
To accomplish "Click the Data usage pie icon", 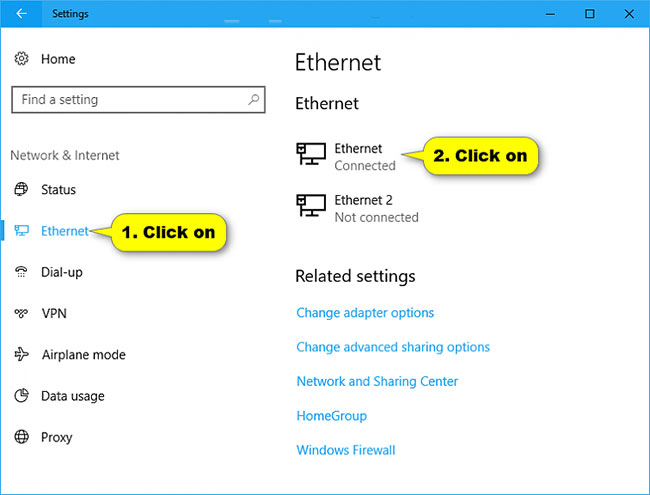I will click(21, 396).
